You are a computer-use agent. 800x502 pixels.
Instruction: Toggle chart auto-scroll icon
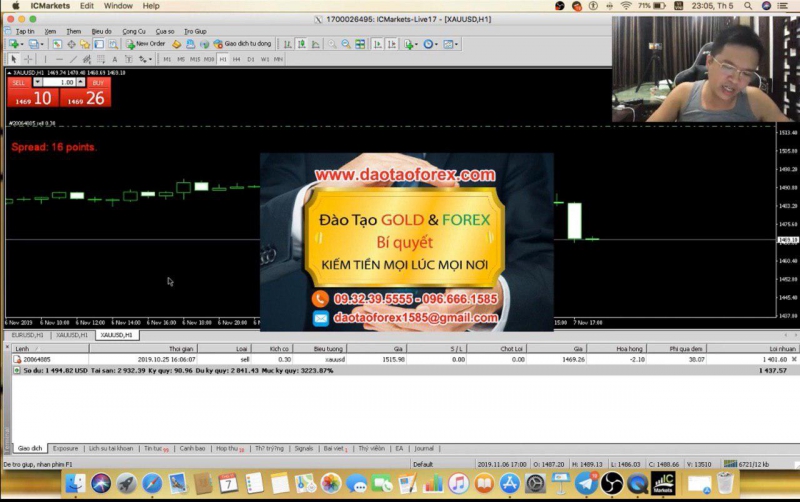[x=378, y=44]
